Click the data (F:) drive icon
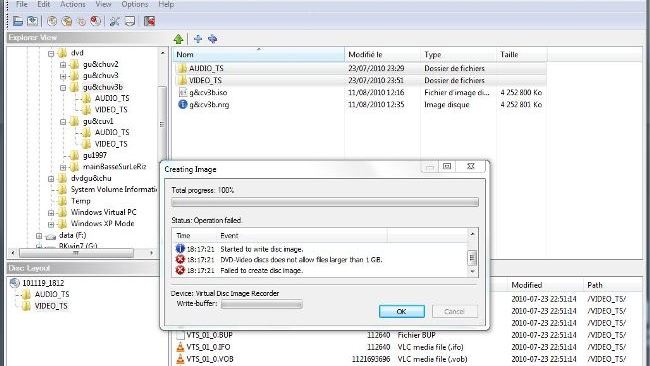Screen dimensions: 650x366 click(x=51, y=236)
